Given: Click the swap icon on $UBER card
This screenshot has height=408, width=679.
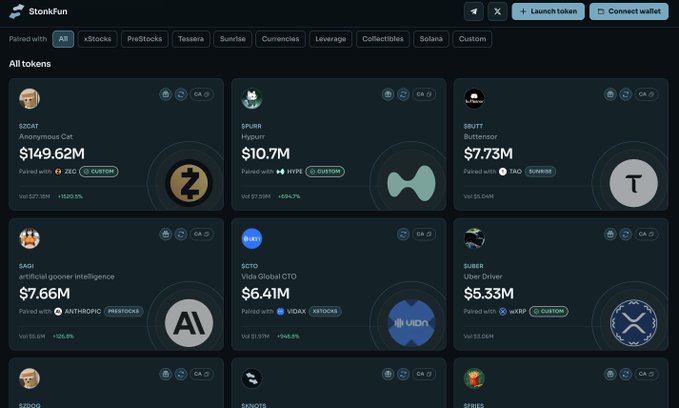Looking at the screenshot, I should click(626, 234).
